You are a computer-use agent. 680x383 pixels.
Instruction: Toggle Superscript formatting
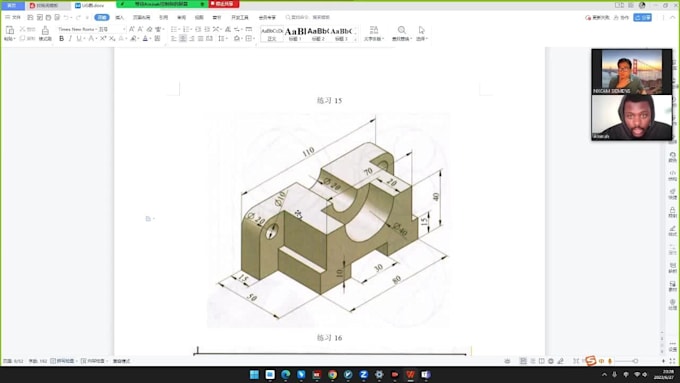103,39
